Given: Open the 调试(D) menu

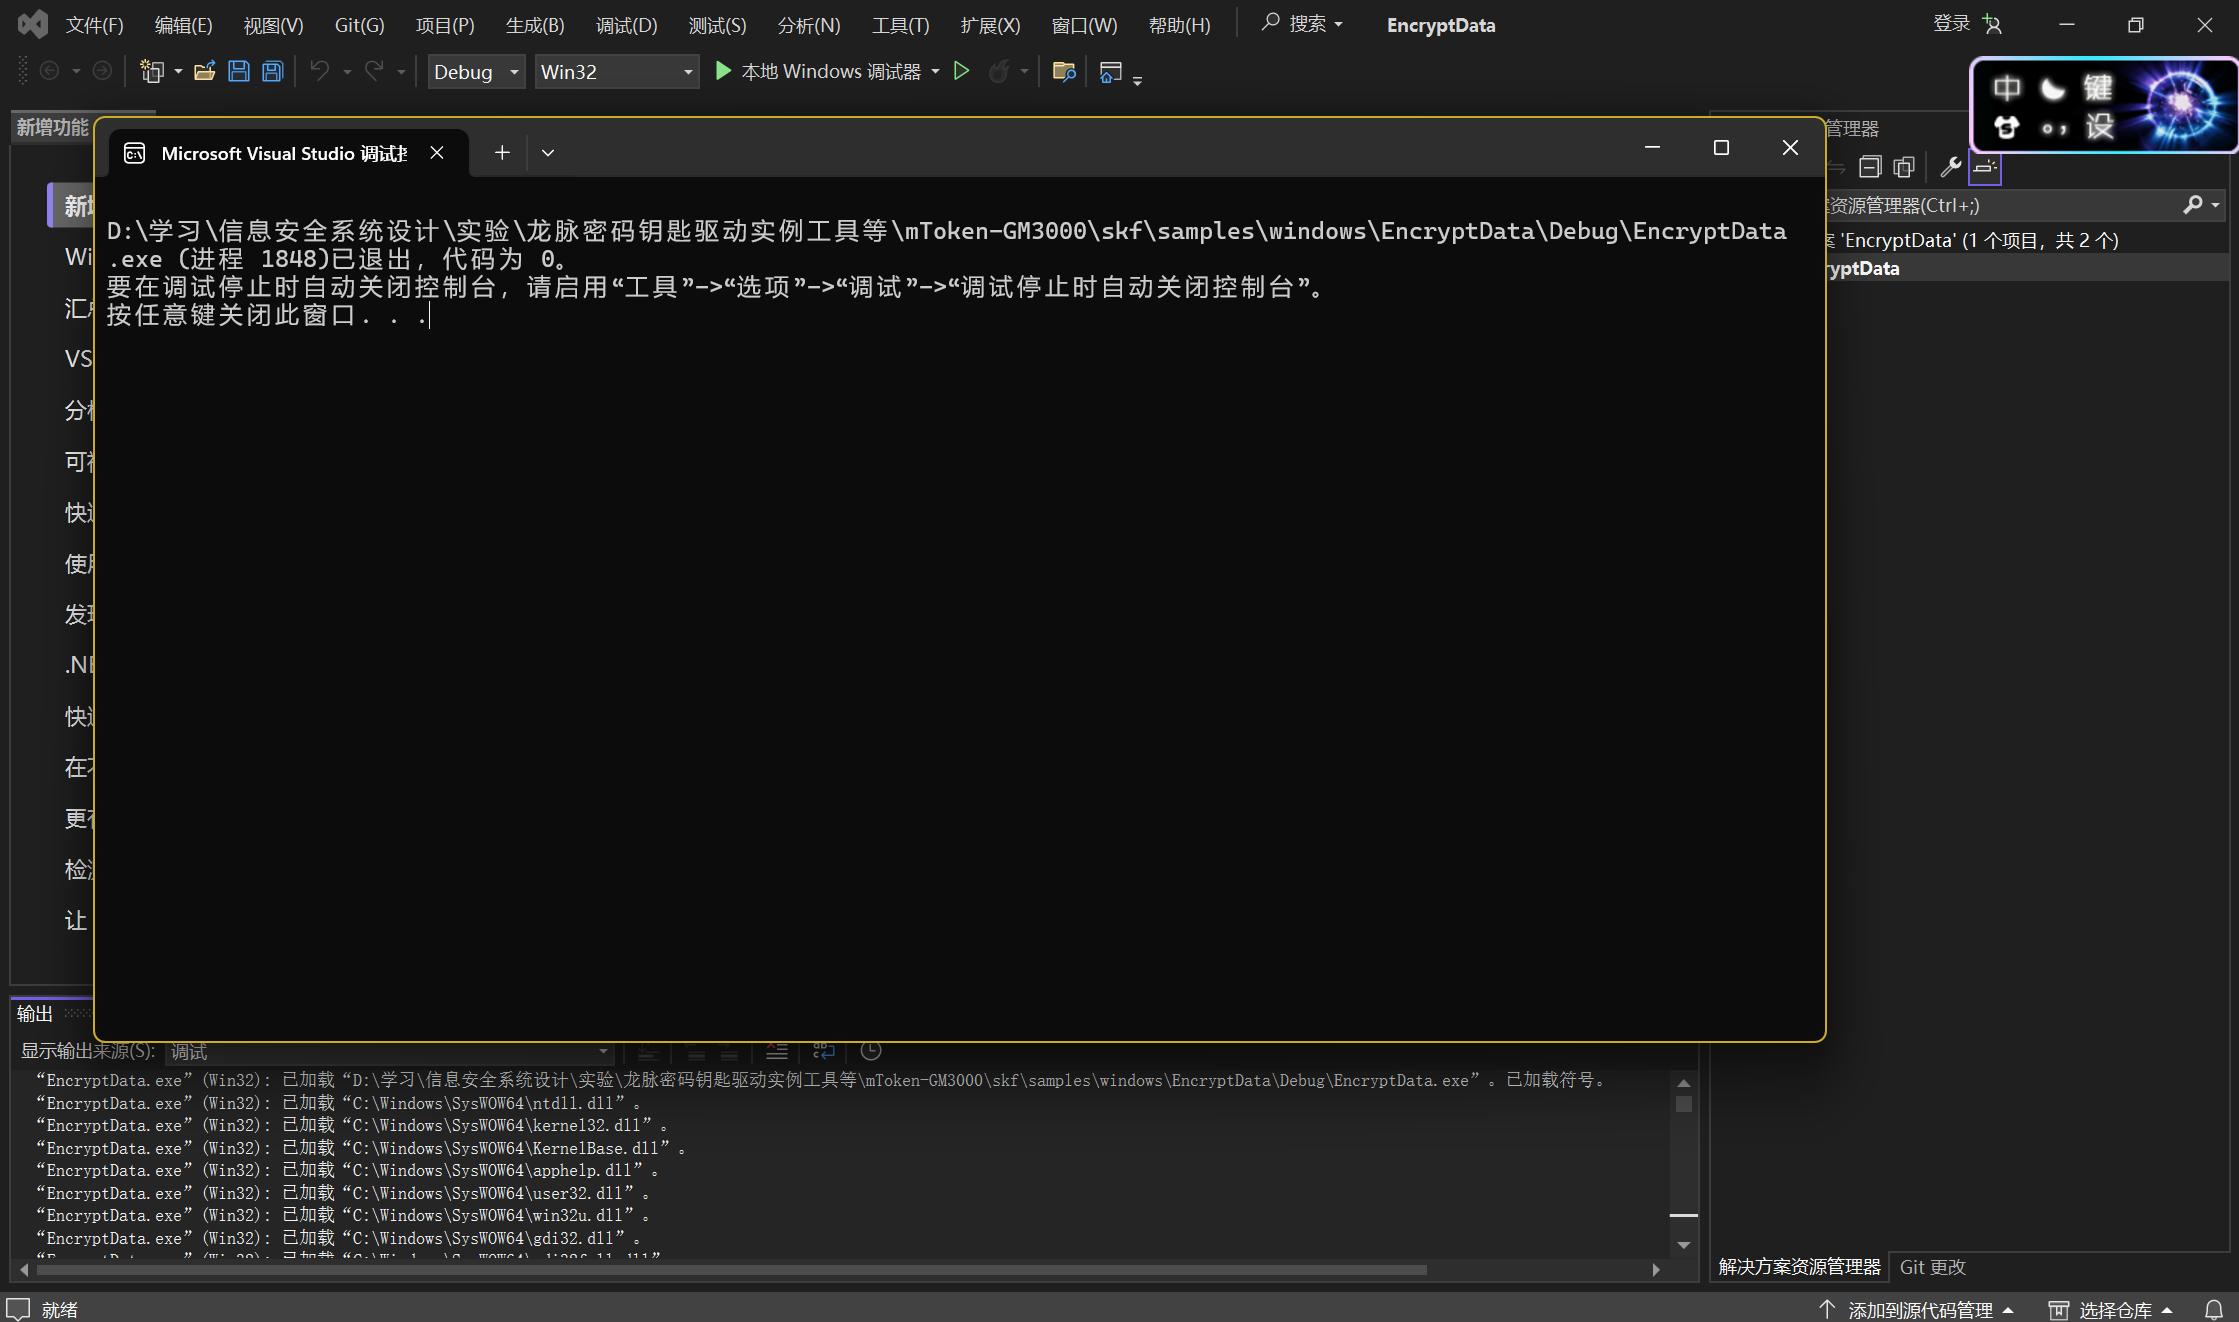Looking at the screenshot, I should click(x=626, y=25).
